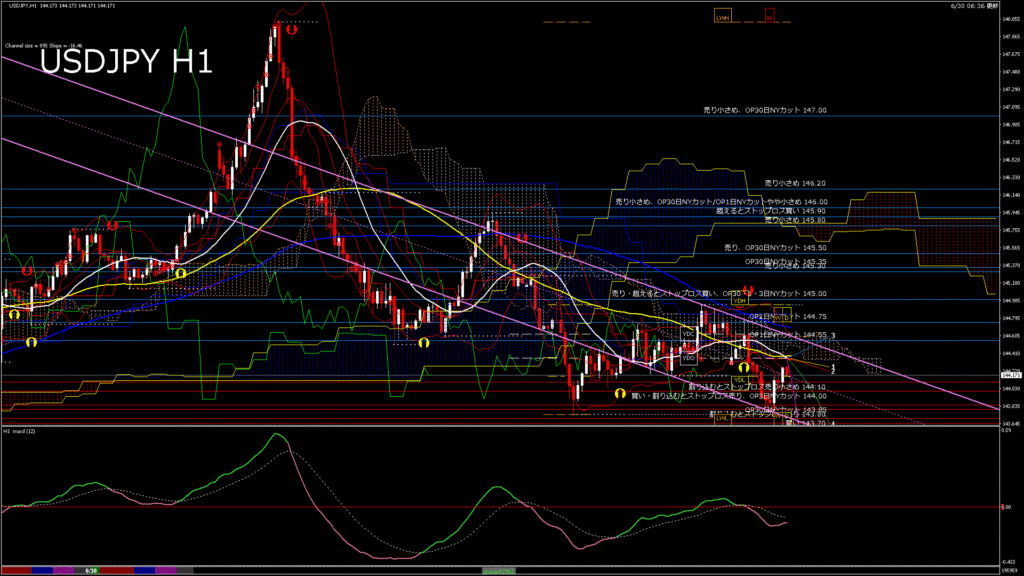The width and height of the screenshot is (1024, 576).
Task: Click the 'H1 macd (12)' indicator label
Action: coord(20,432)
